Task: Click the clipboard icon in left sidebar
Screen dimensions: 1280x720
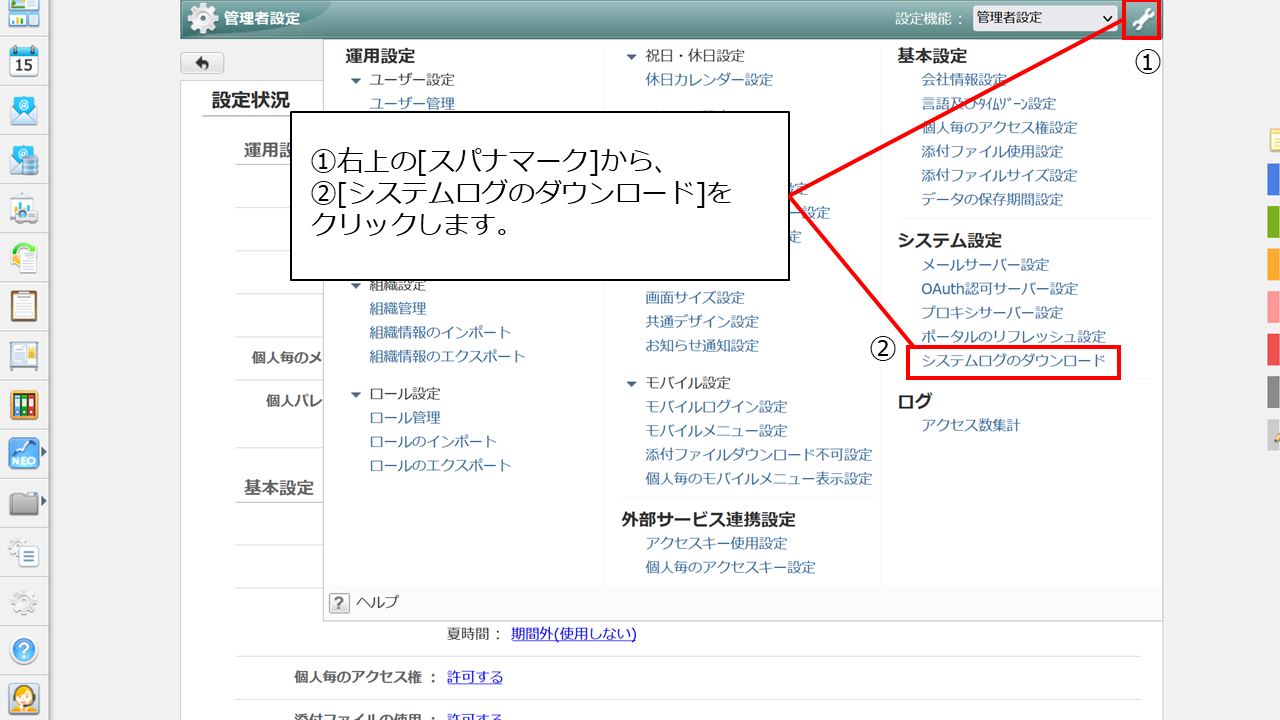Action: click(24, 305)
